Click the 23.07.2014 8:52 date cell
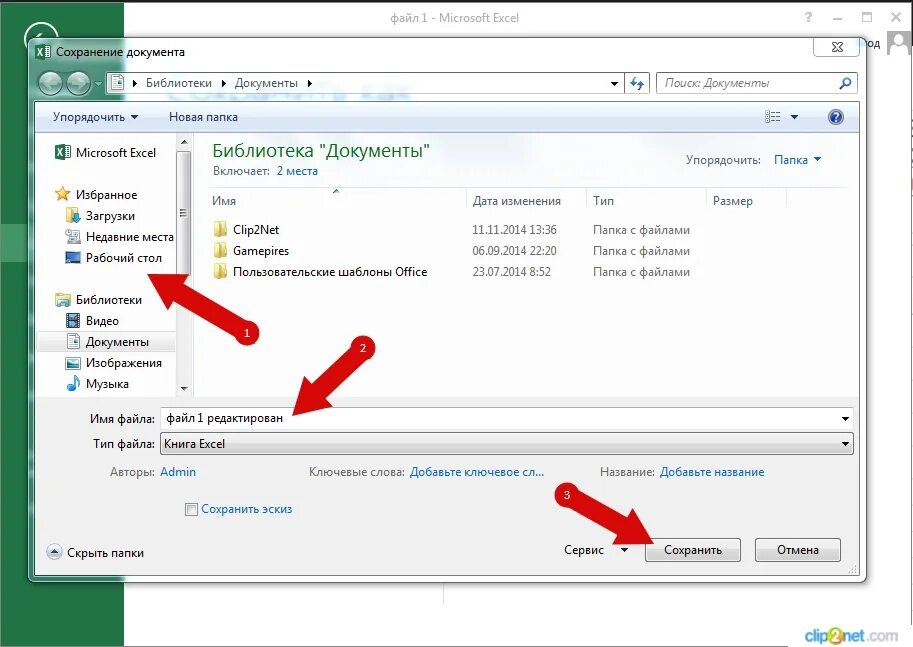The height and width of the screenshot is (647, 913). click(511, 271)
